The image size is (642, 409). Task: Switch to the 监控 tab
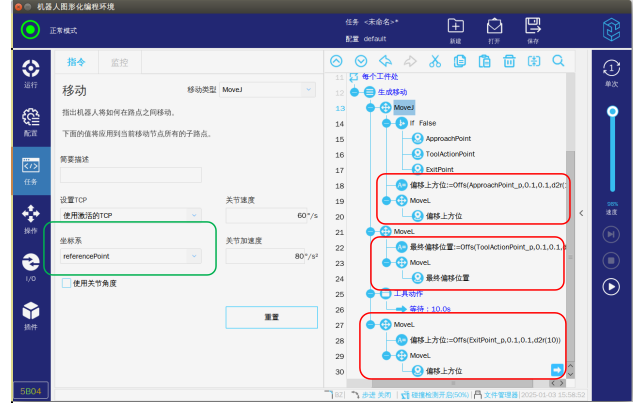click(119, 62)
